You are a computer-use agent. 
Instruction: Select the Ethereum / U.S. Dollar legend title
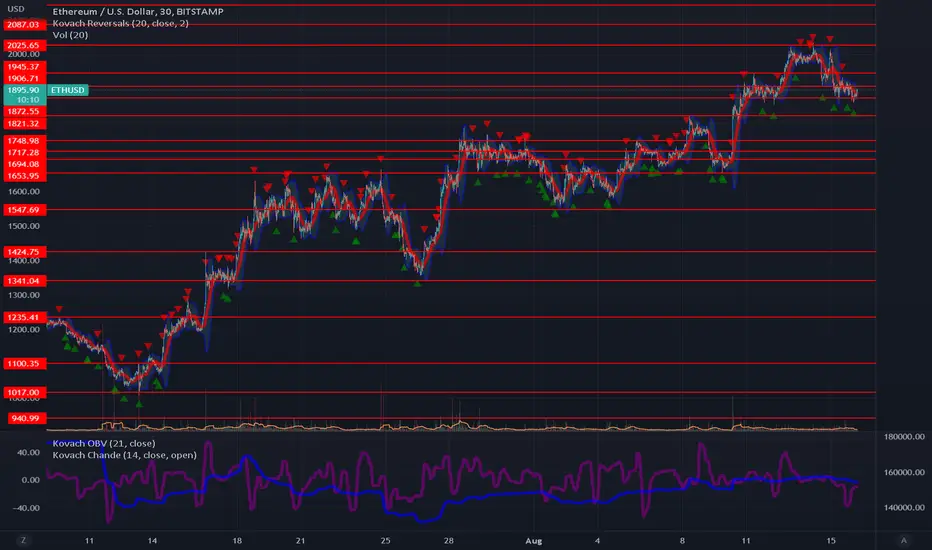coord(138,11)
